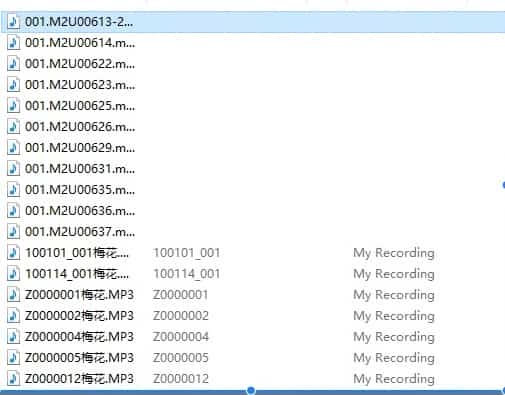505x395 pixels.
Task: Select file name 001.M2U00613-2...
Action: (79, 22)
